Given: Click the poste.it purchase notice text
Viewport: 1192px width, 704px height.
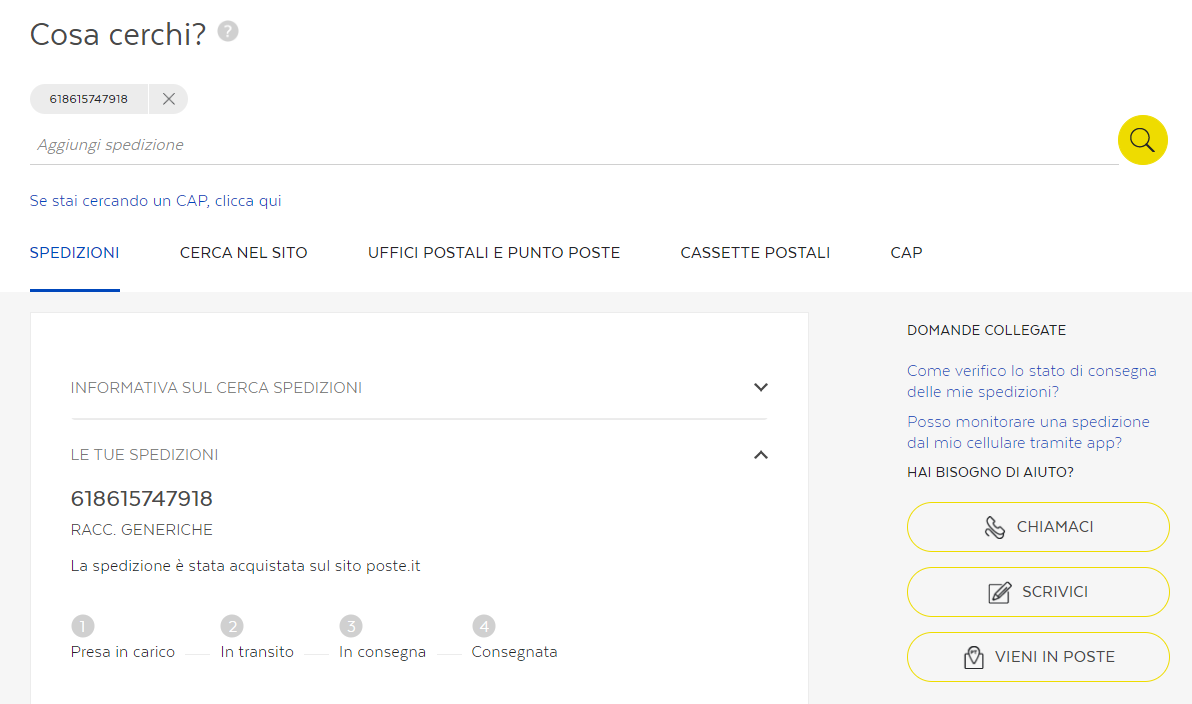Looking at the screenshot, I should [246, 566].
